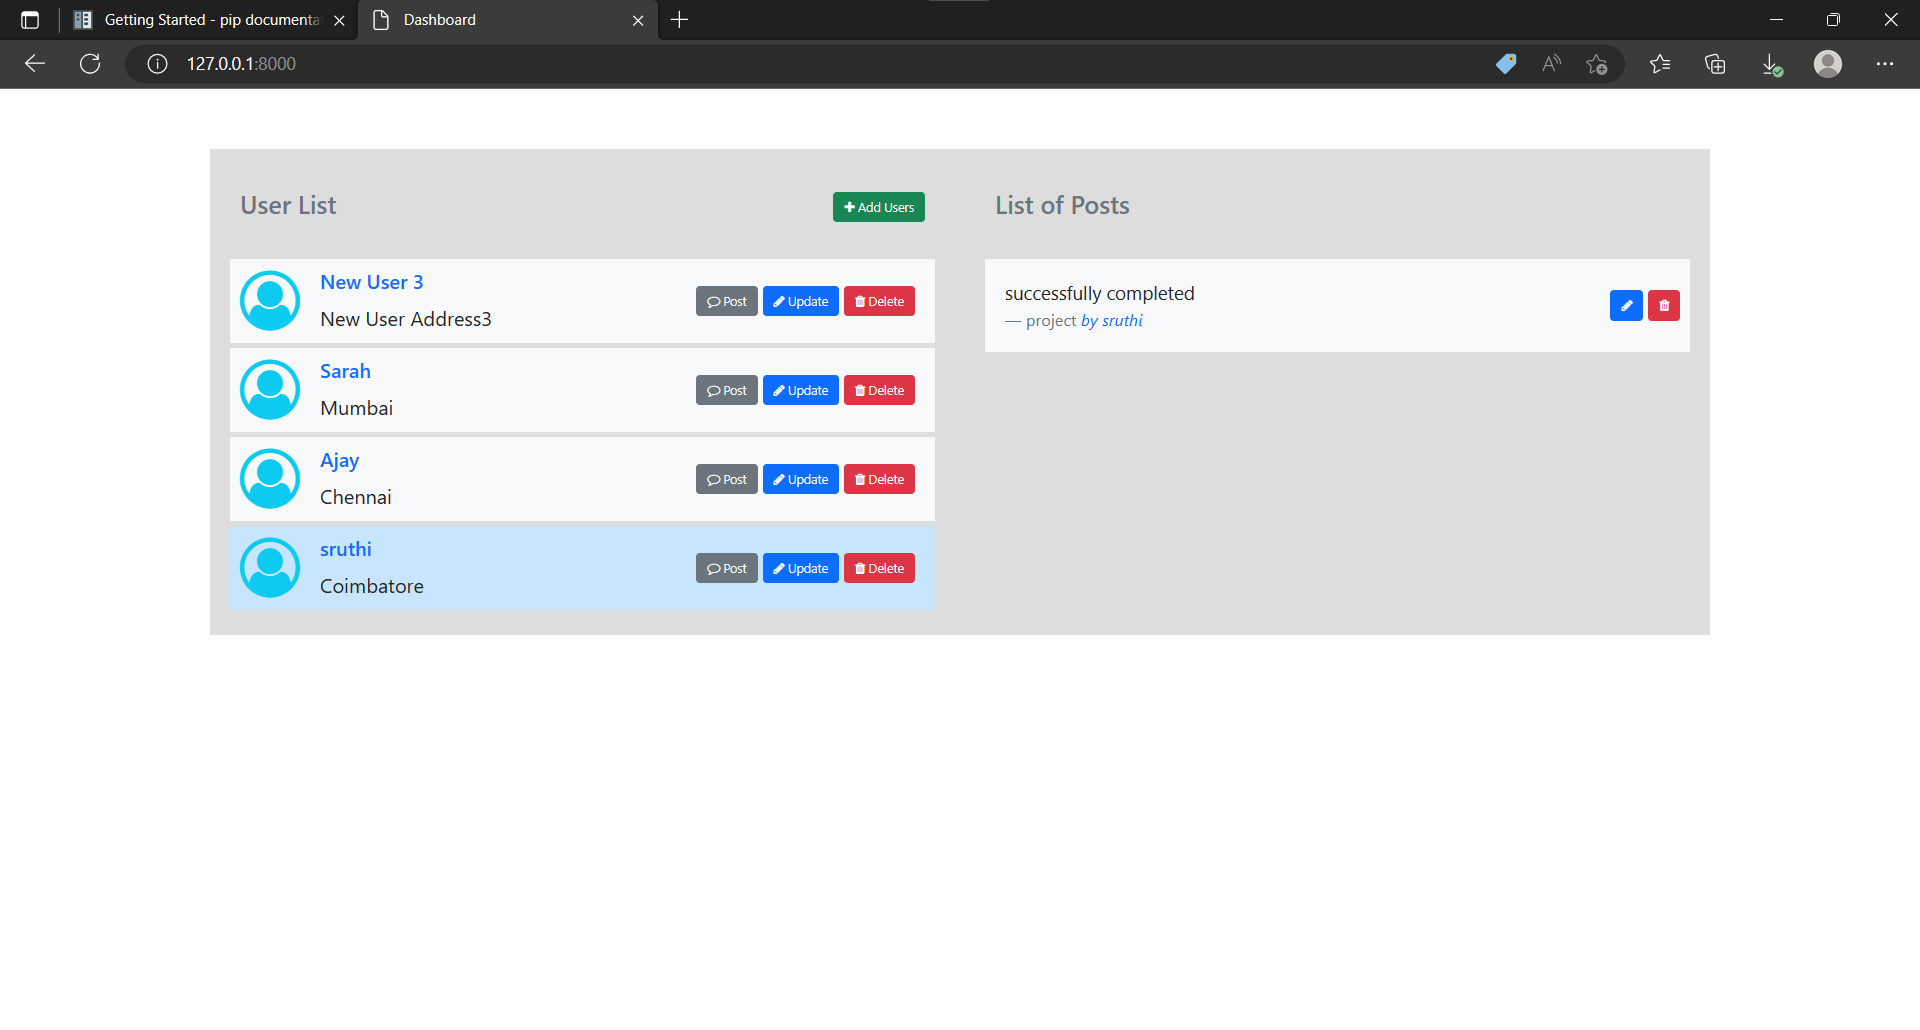Click the Favorites star icon in toolbar
The image size is (1920, 1030).
pos(1660,64)
